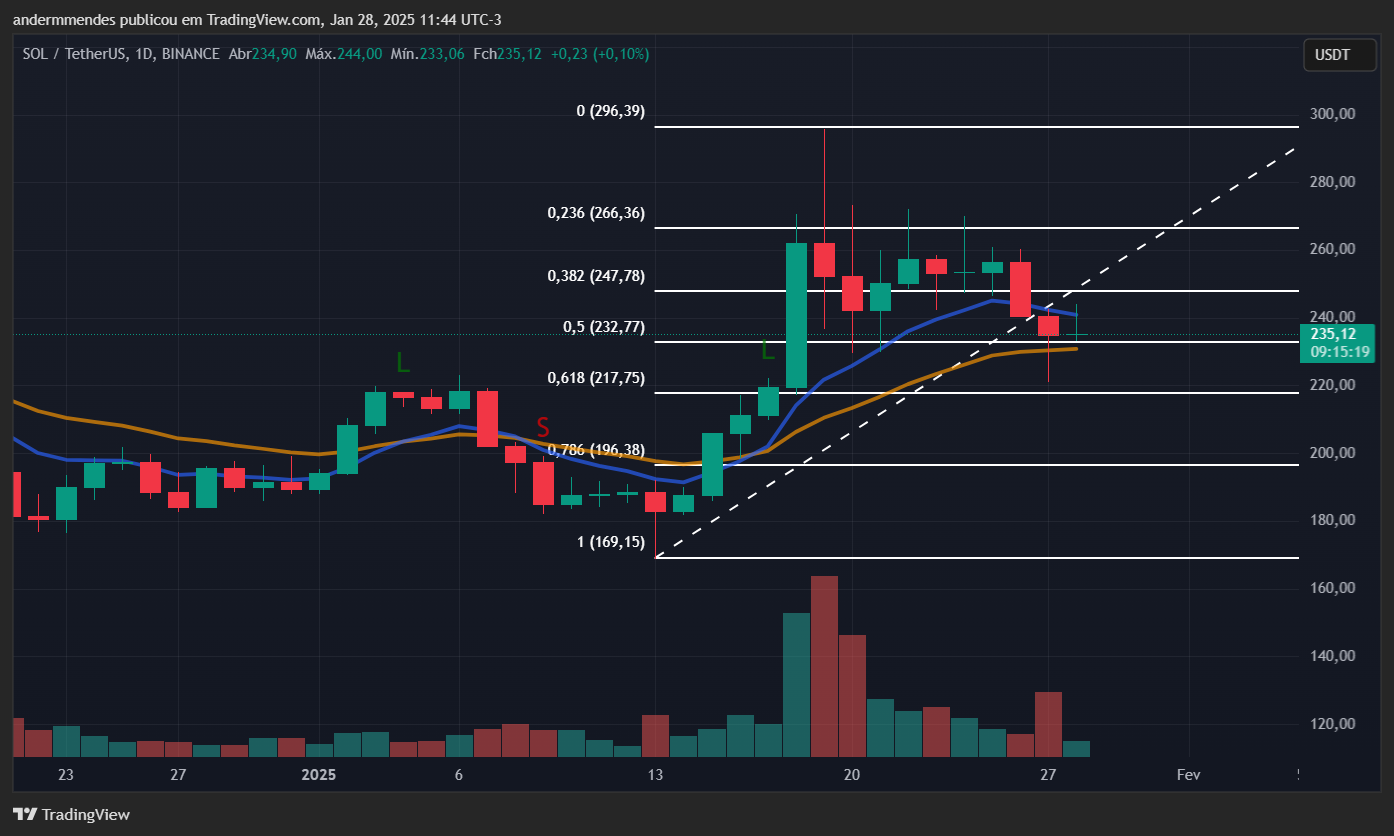Click the Fch closing value 235,12 in header
This screenshot has height=836, width=1394.
520,54
